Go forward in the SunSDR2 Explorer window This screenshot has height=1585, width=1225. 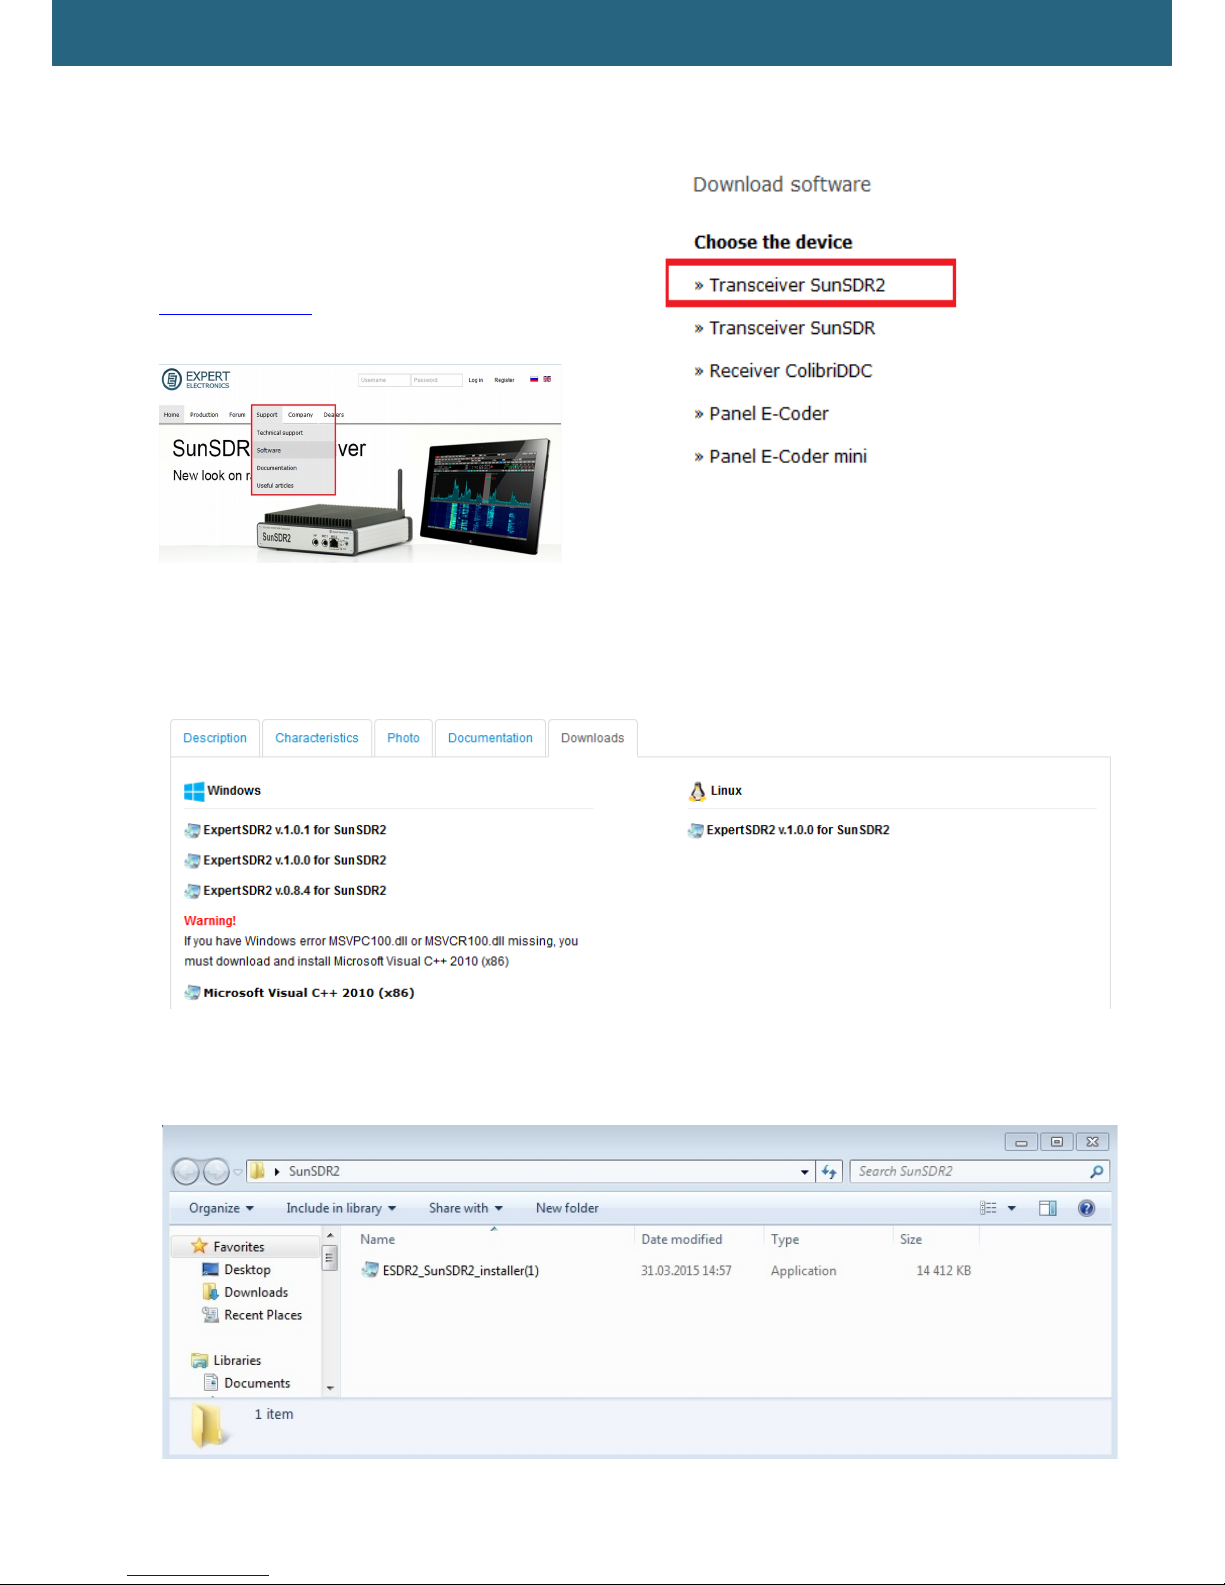click(x=216, y=1171)
